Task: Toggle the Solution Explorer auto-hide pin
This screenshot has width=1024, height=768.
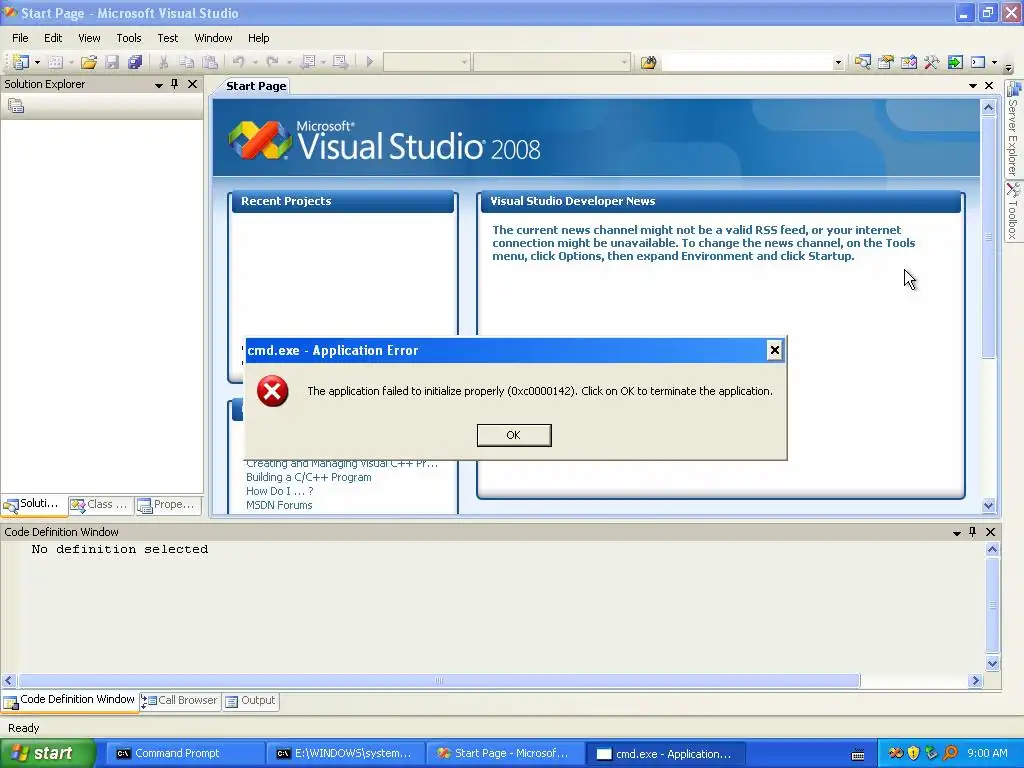Action: tap(174, 84)
